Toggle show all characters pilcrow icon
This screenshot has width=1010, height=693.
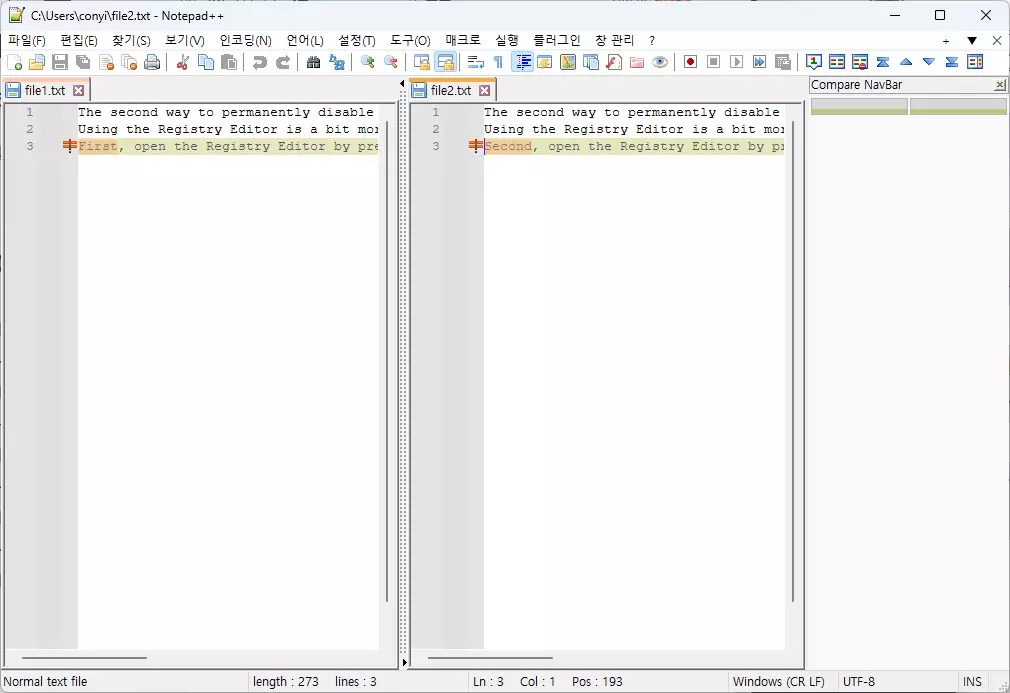point(499,62)
